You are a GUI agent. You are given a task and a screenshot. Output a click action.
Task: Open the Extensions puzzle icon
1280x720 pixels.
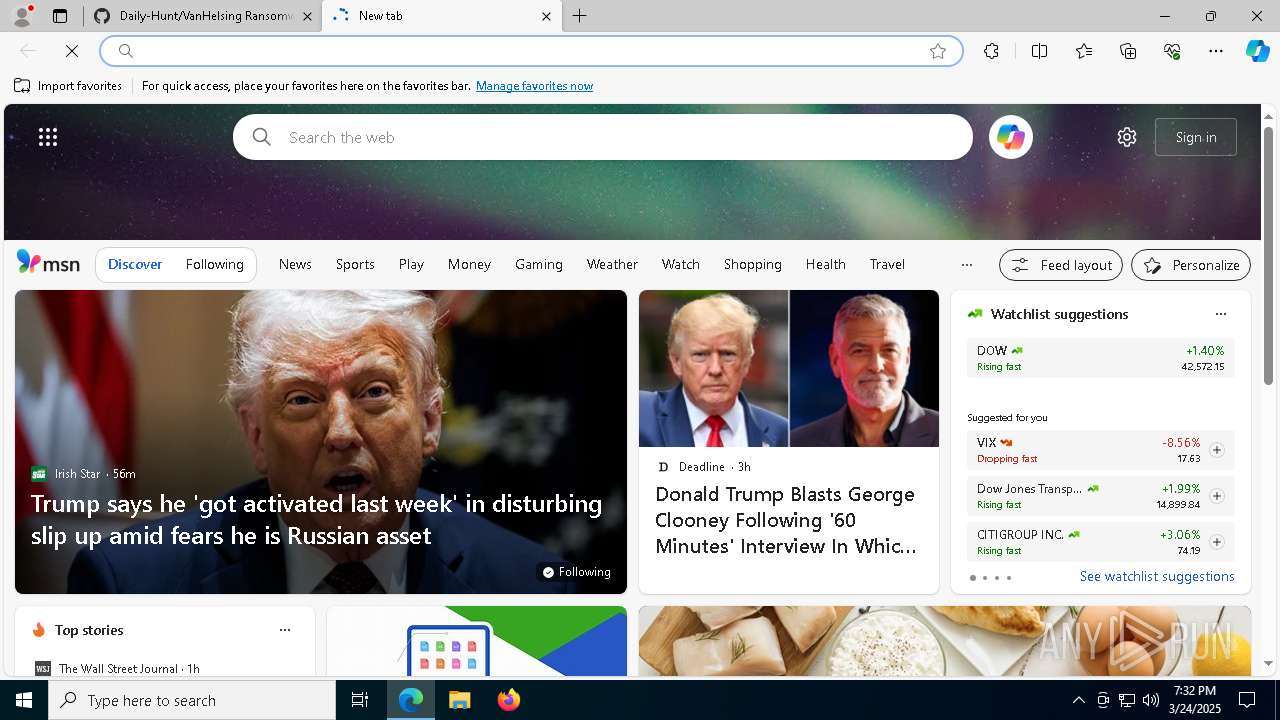tap(991, 51)
